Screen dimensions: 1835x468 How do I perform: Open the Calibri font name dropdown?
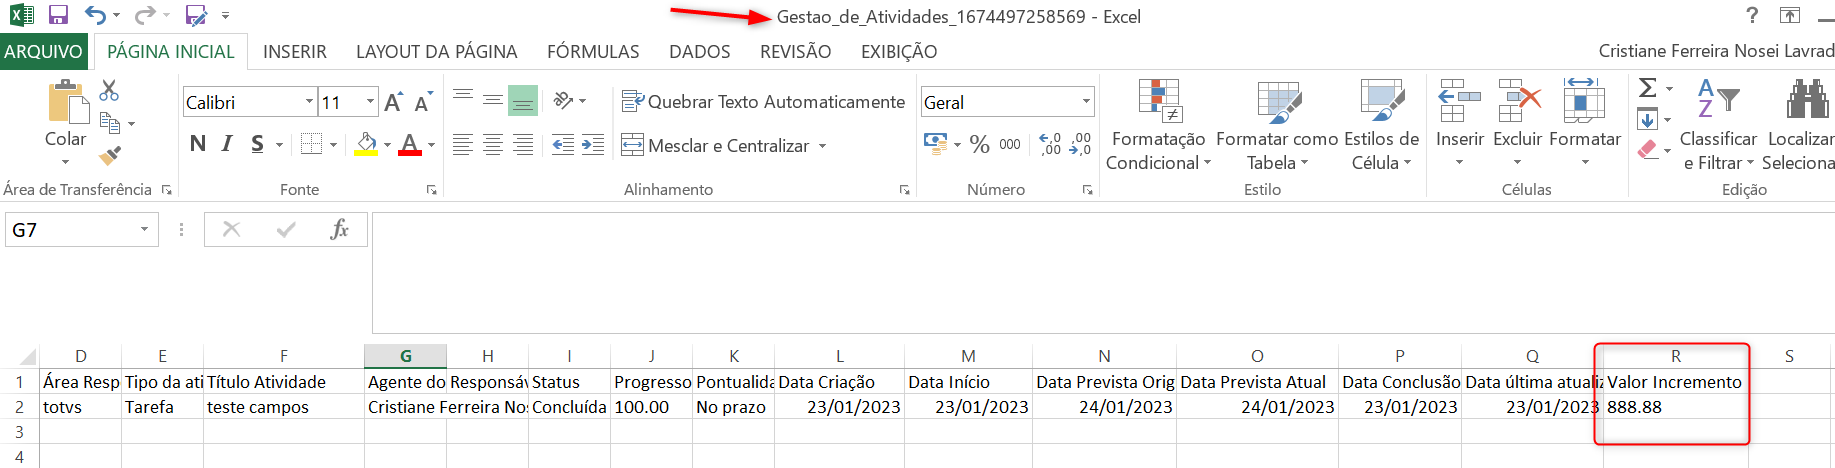tap(309, 102)
